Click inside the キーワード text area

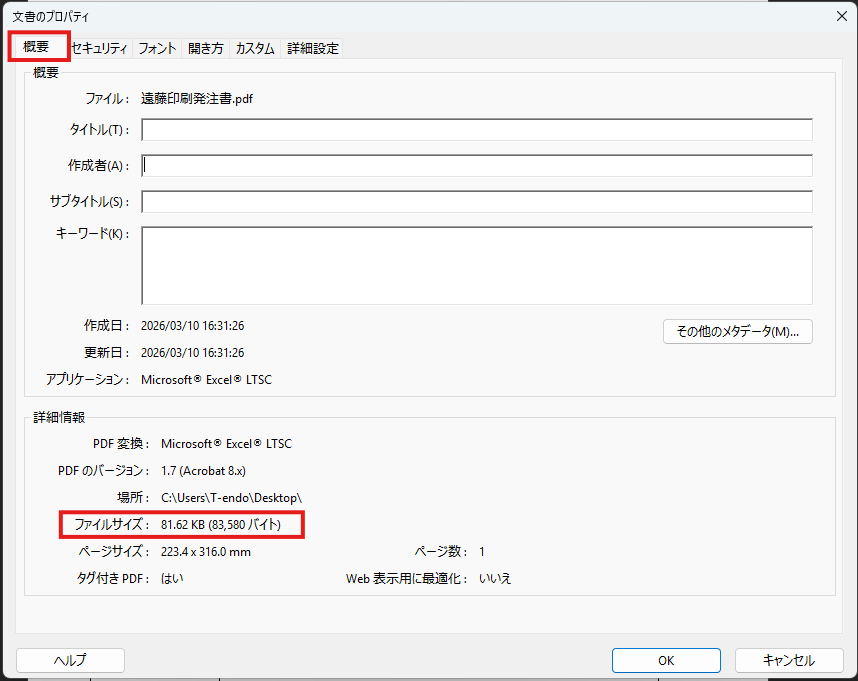476,265
